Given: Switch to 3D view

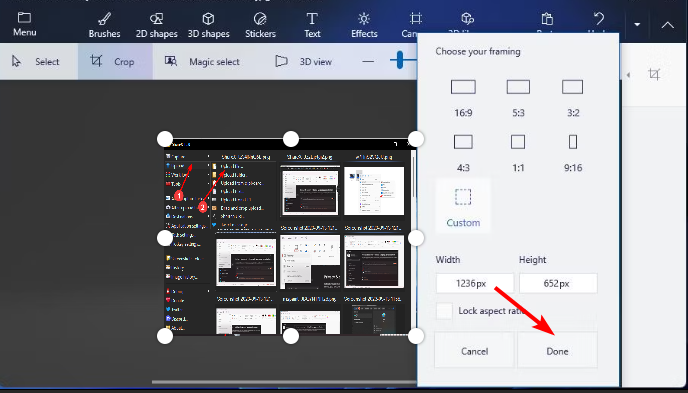Looking at the screenshot, I should tap(303, 61).
